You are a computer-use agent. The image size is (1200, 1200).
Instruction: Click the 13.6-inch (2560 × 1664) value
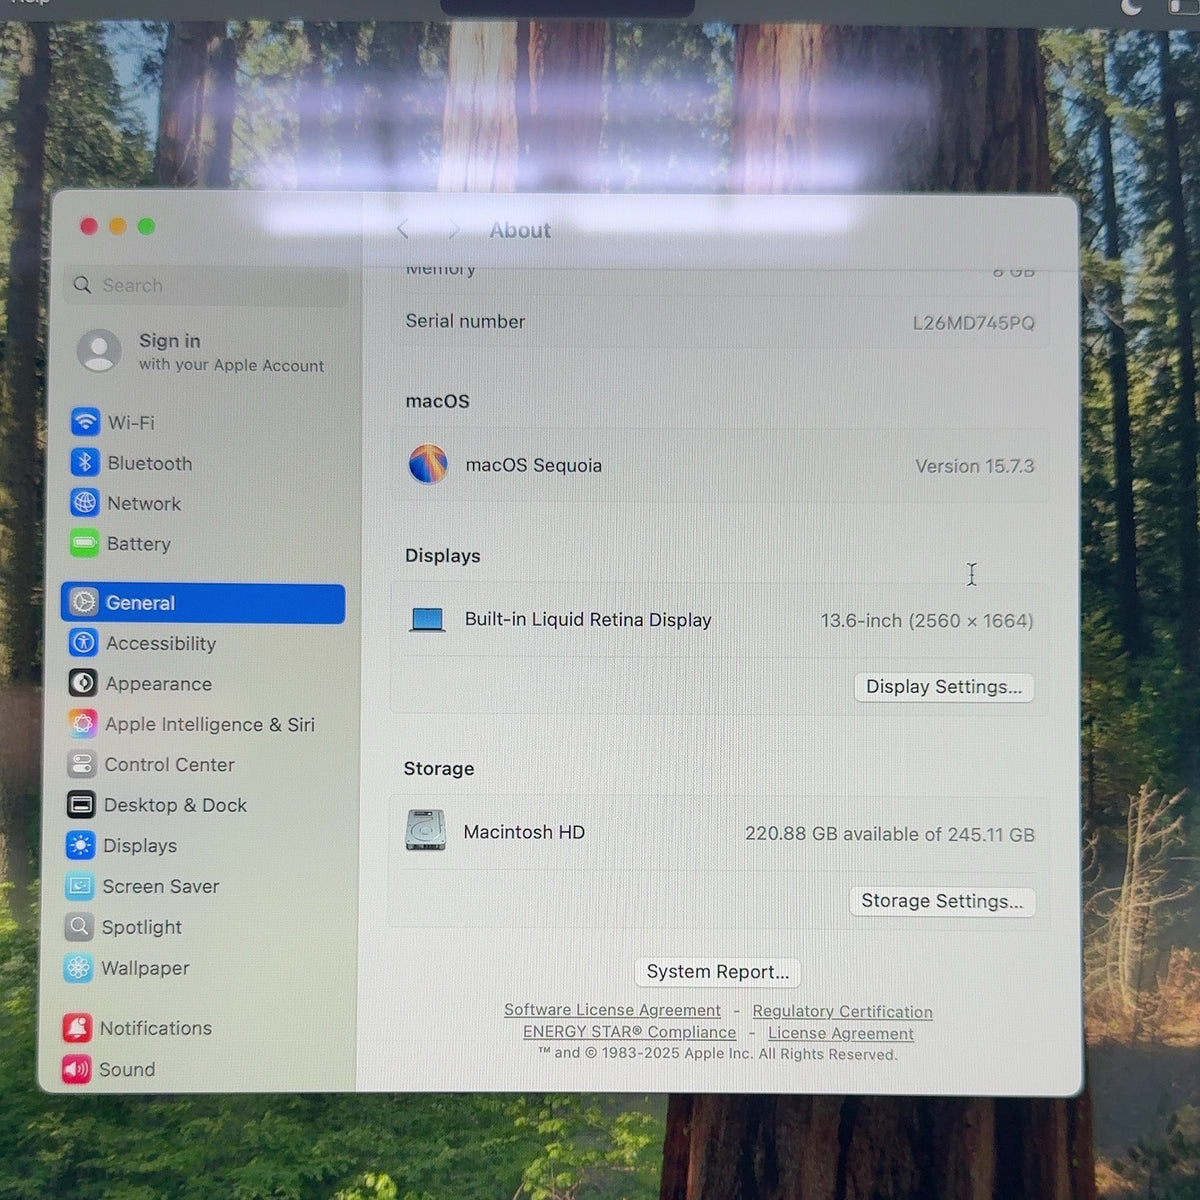click(x=927, y=621)
